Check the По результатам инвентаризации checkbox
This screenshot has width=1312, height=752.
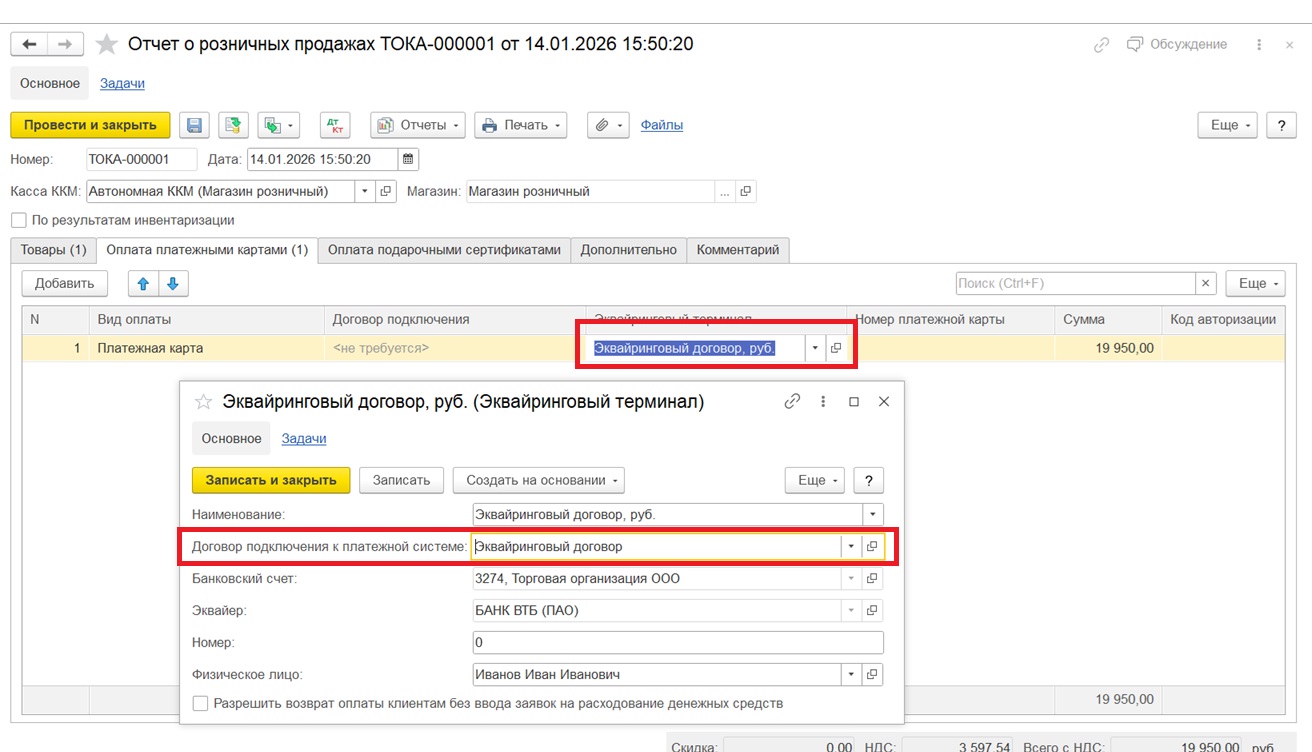[x=18, y=220]
